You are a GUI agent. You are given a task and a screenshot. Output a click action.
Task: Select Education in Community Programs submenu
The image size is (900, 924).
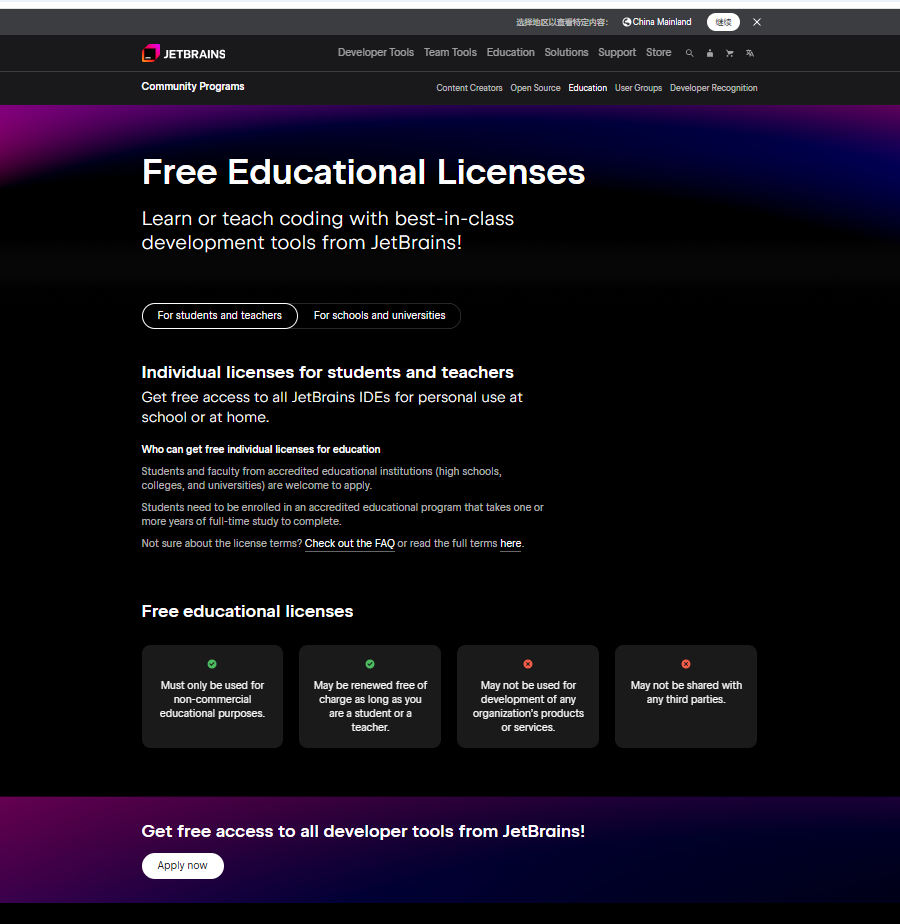coord(588,88)
